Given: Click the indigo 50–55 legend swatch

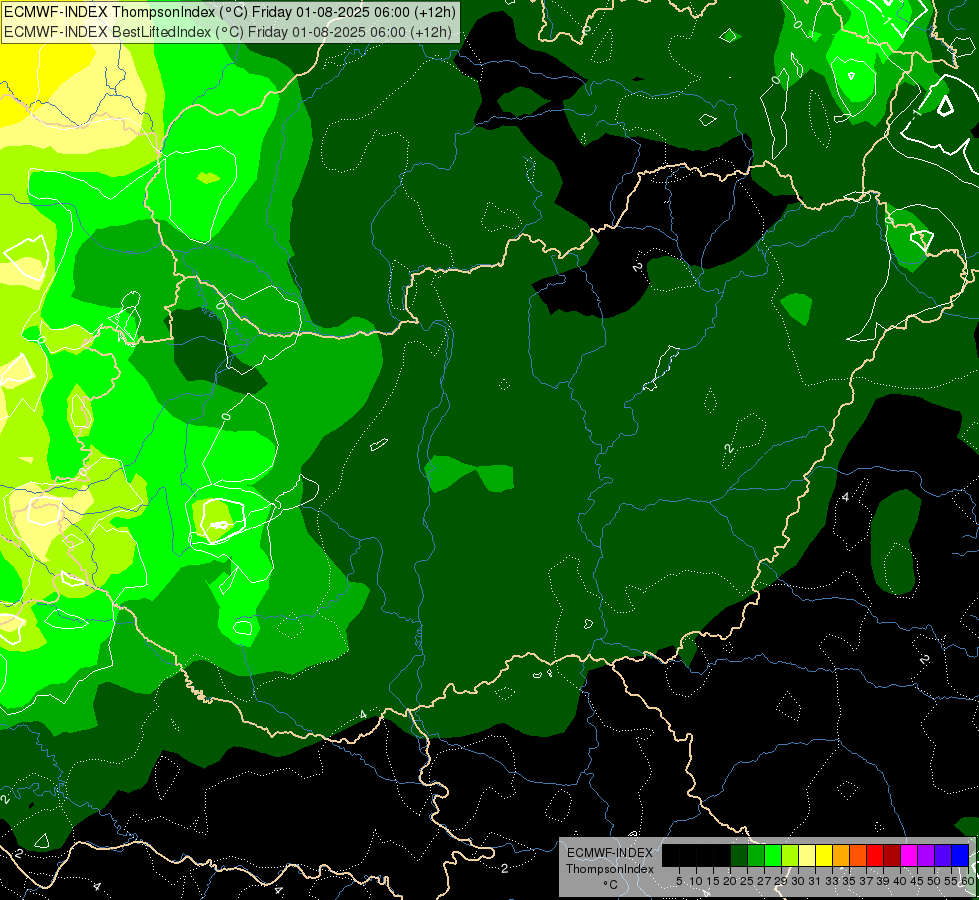Looking at the screenshot, I should pyautogui.click(x=943, y=855).
